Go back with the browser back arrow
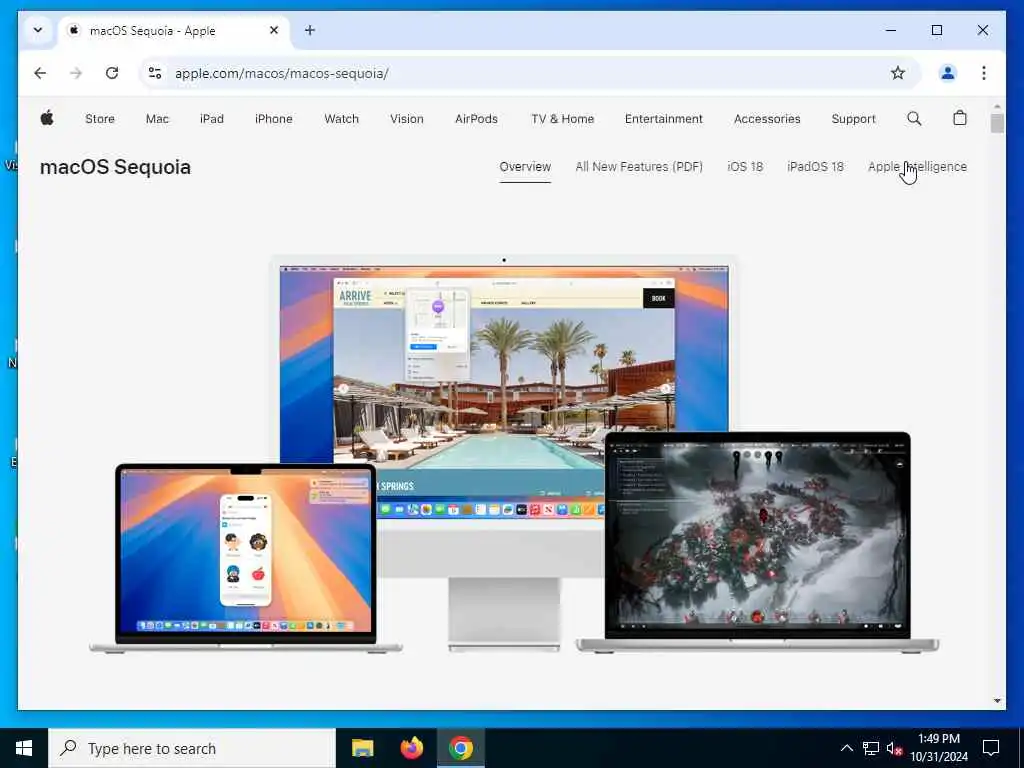Viewport: 1024px width, 768px height. point(40,73)
